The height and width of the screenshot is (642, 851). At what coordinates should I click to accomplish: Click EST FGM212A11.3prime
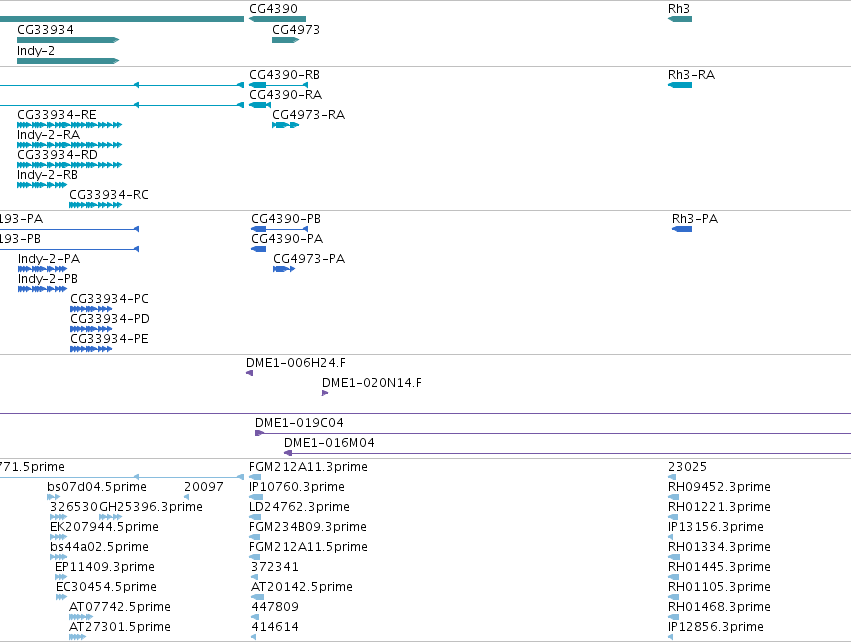coord(255,478)
